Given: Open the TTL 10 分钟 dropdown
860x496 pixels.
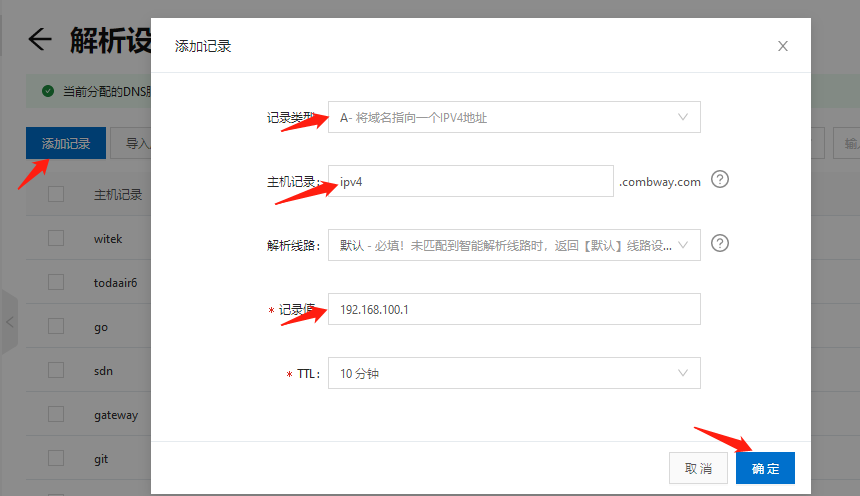Looking at the screenshot, I should coord(514,373).
